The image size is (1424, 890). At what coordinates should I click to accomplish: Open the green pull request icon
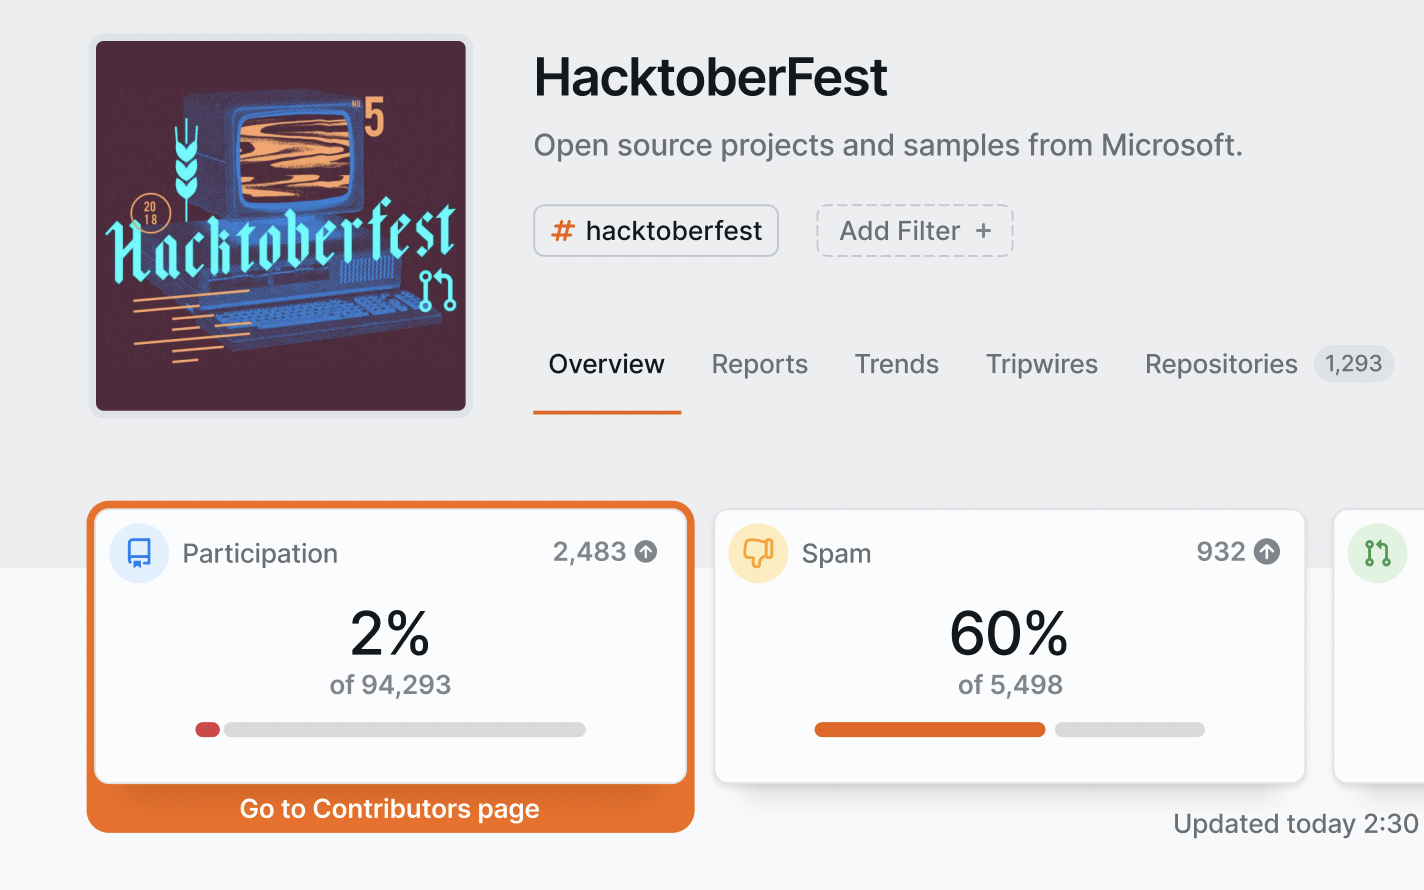pos(1377,552)
